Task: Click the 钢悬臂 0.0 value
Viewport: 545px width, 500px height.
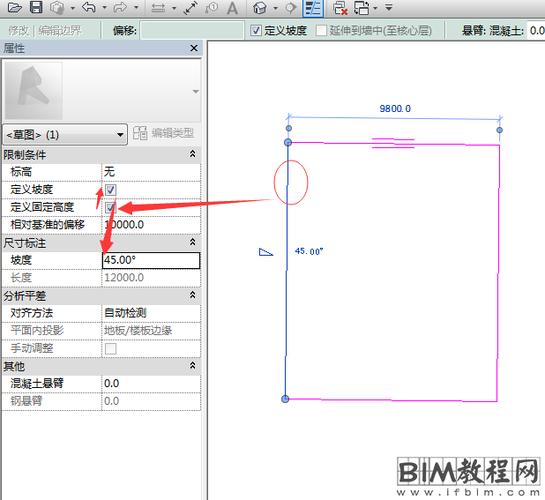Action: point(151,401)
